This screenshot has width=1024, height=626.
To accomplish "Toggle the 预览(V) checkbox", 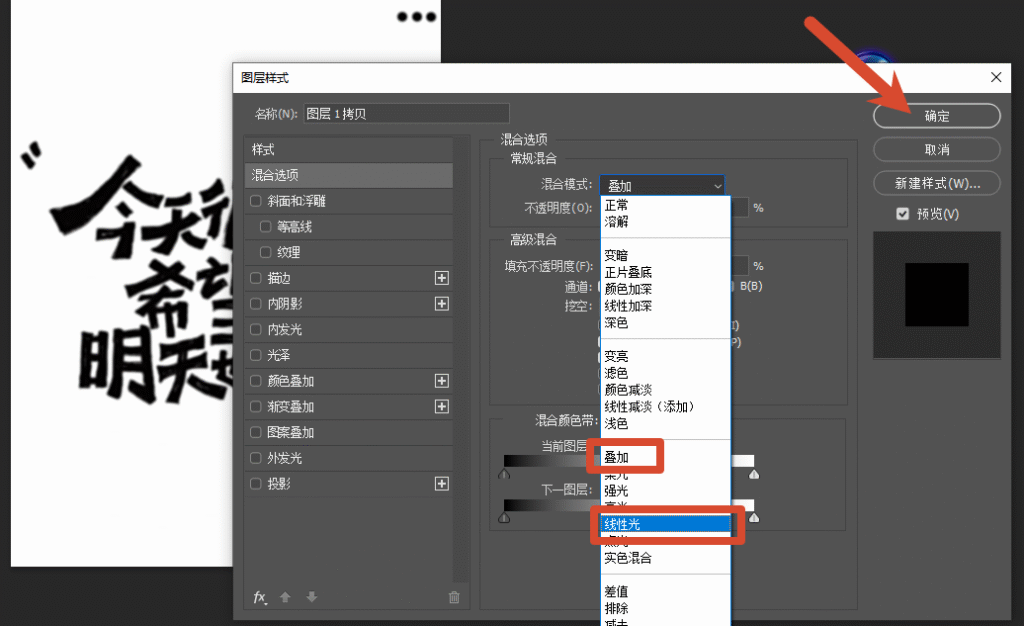I will (x=903, y=214).
